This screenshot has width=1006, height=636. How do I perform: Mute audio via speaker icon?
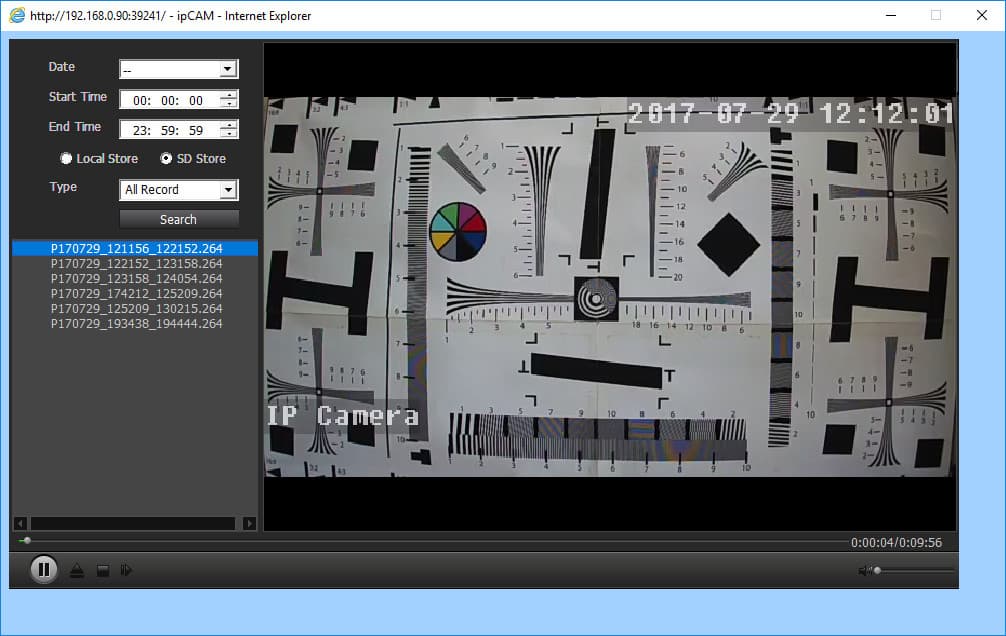864,570
